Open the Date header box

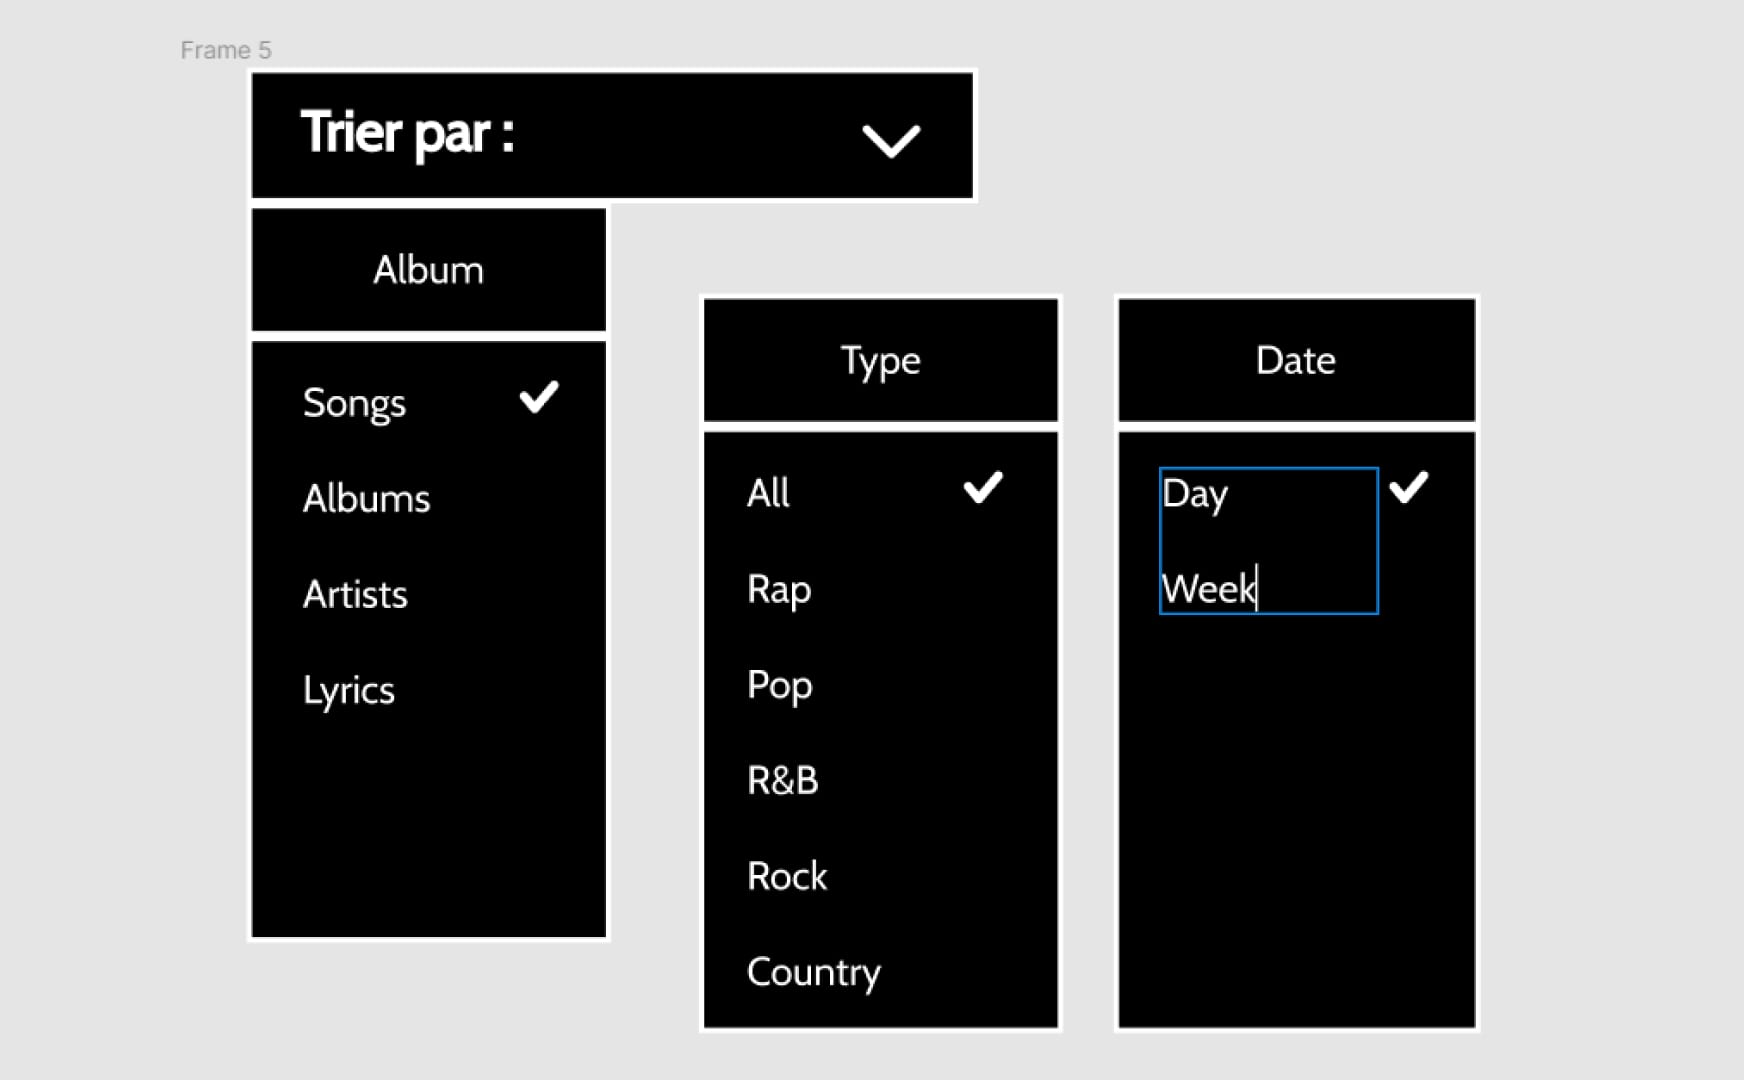tap(1296, 360)
